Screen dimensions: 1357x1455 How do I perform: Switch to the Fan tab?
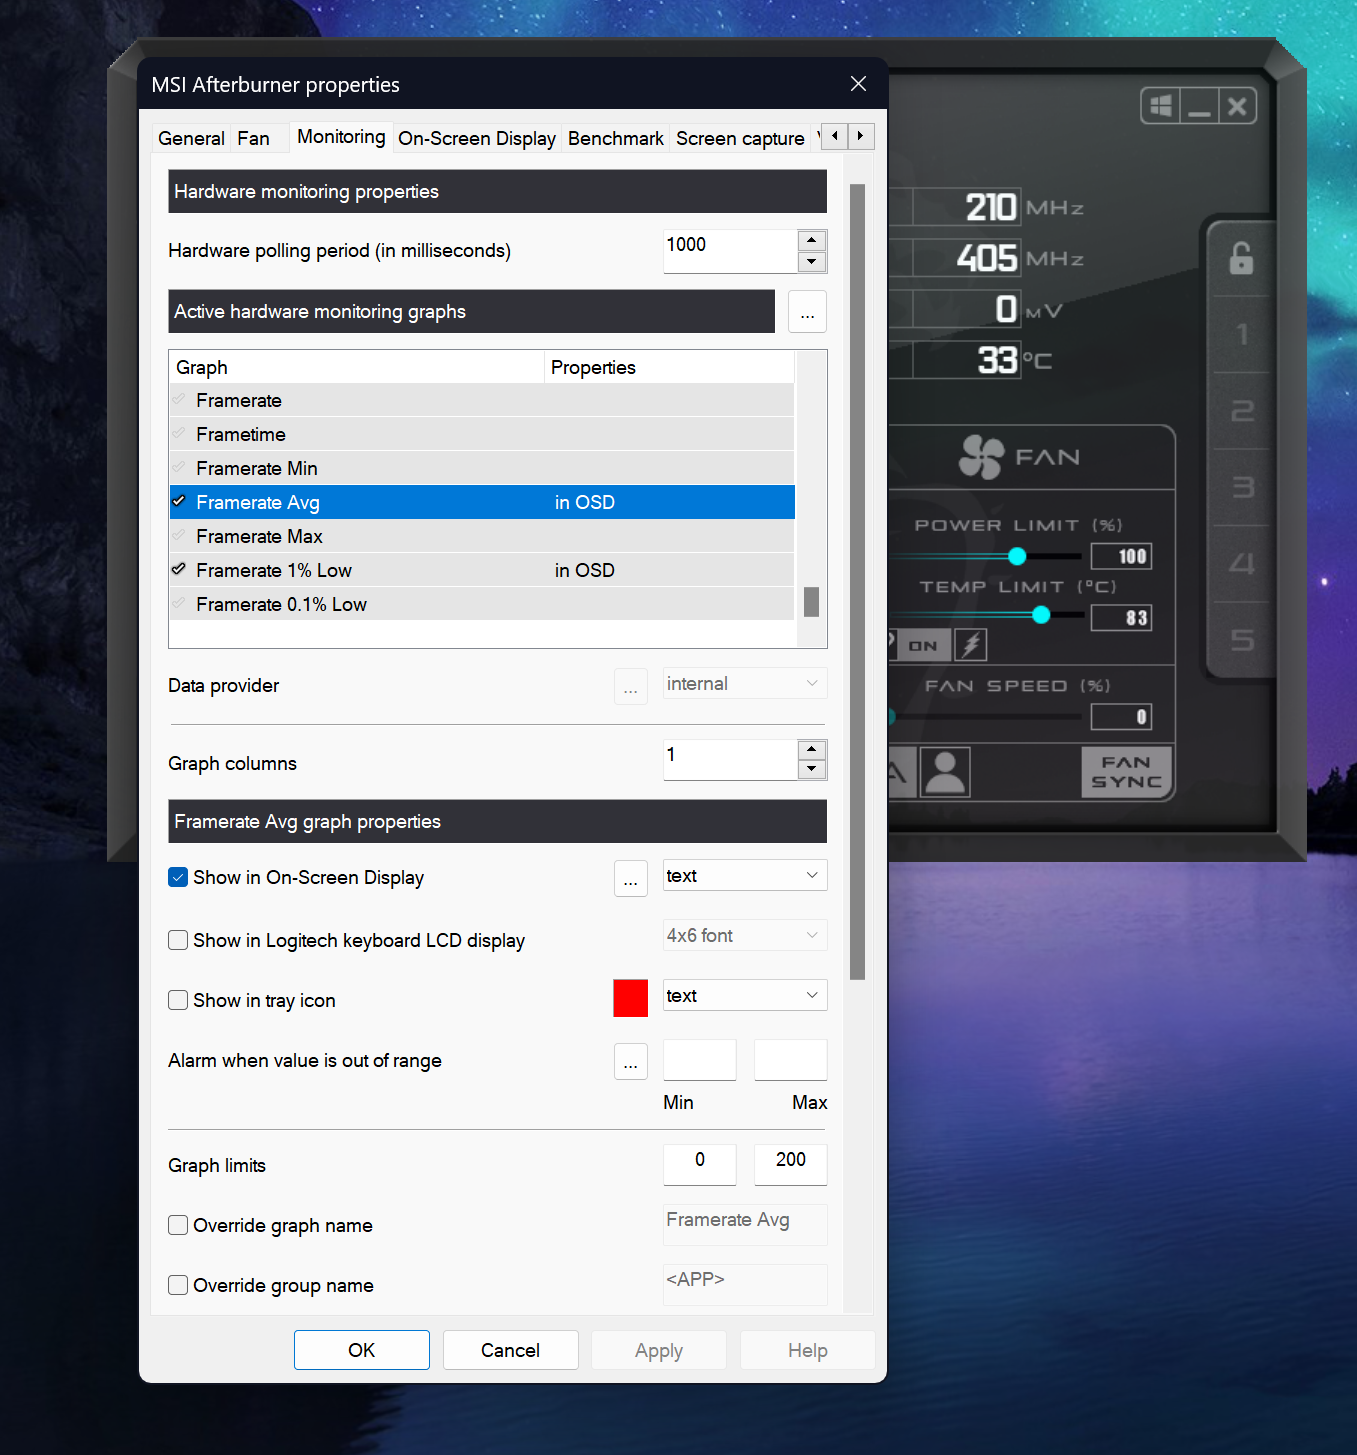tap(253, 138)
